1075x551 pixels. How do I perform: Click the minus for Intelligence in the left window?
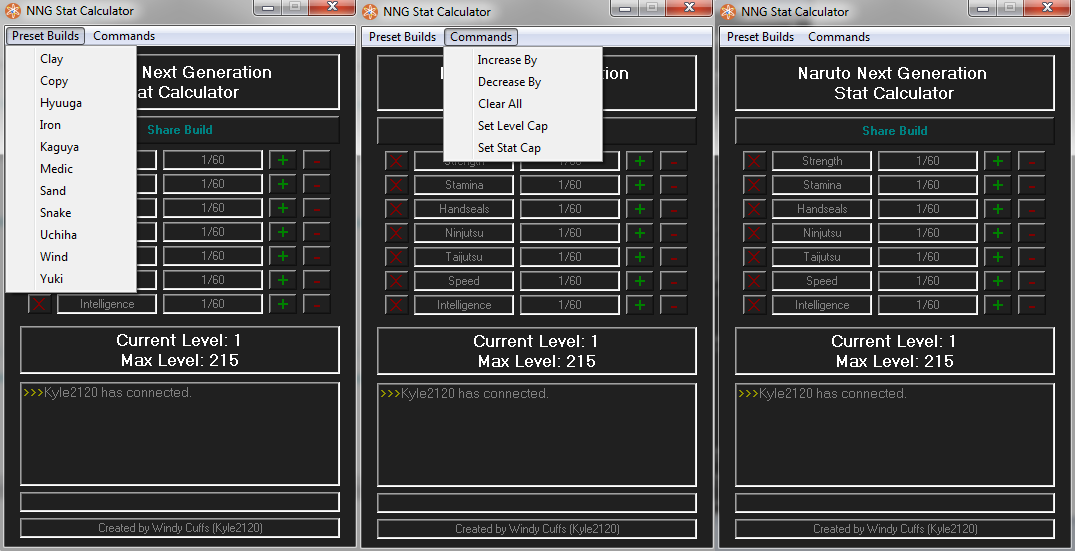click(317, 304)
